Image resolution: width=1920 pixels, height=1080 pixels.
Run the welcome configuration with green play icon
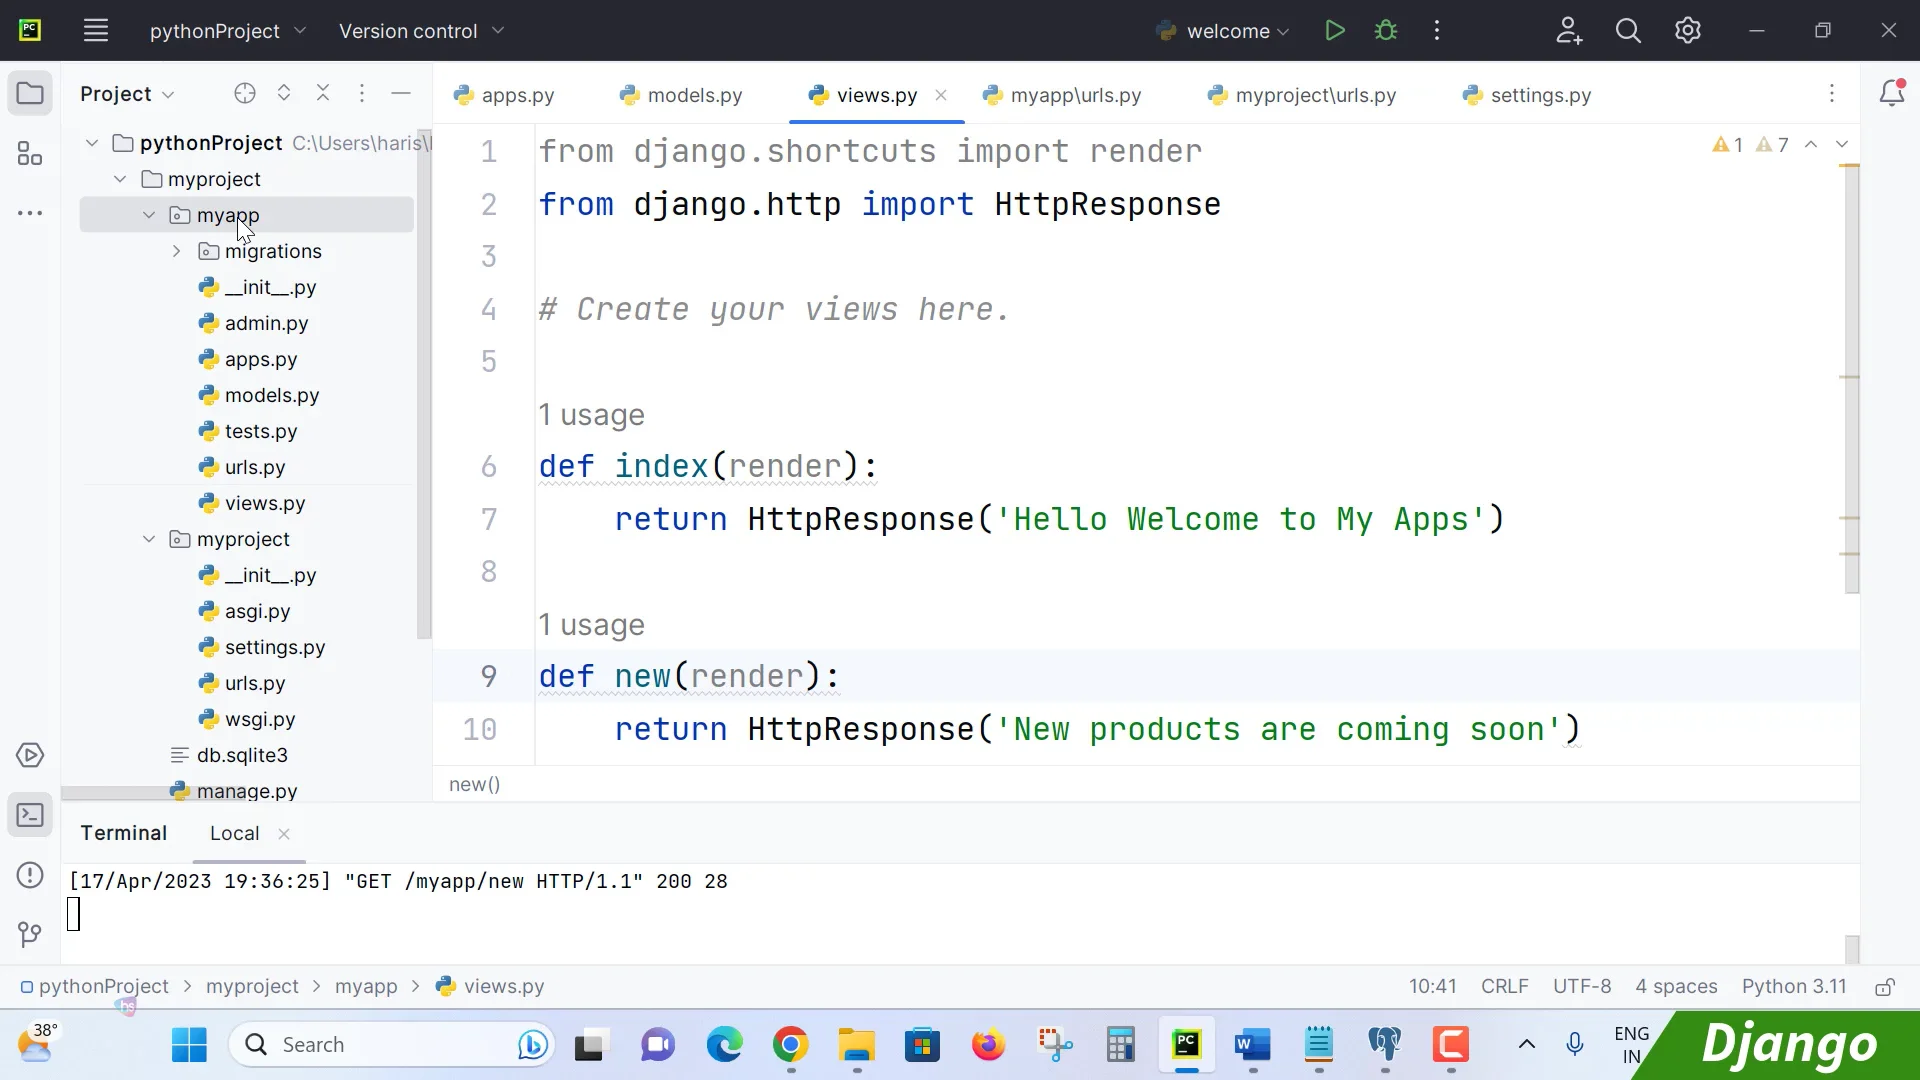1335,30
